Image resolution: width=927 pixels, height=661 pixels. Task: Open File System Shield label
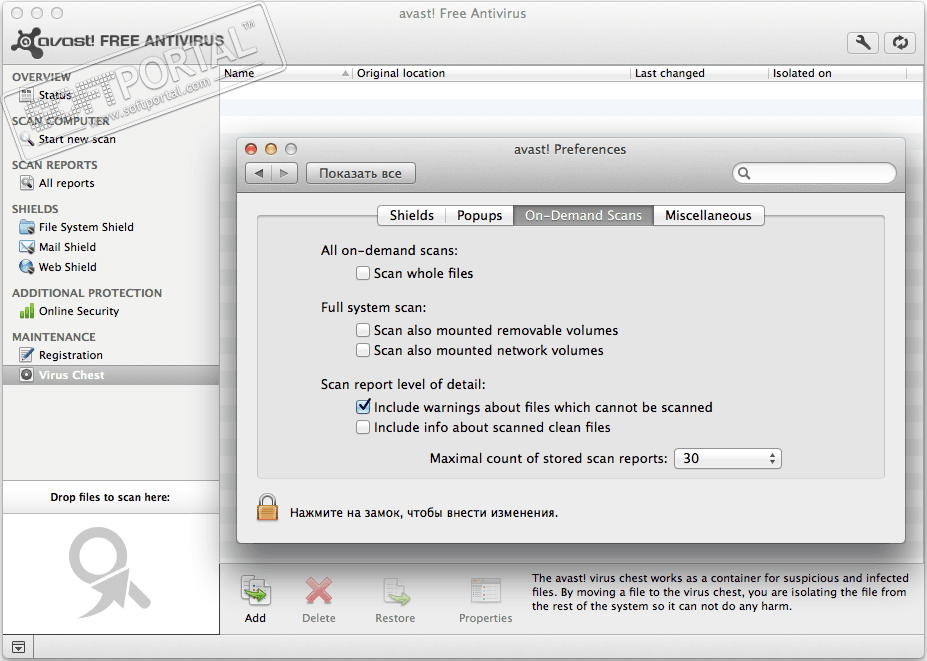pyautogui.click(x=86, y=227)
